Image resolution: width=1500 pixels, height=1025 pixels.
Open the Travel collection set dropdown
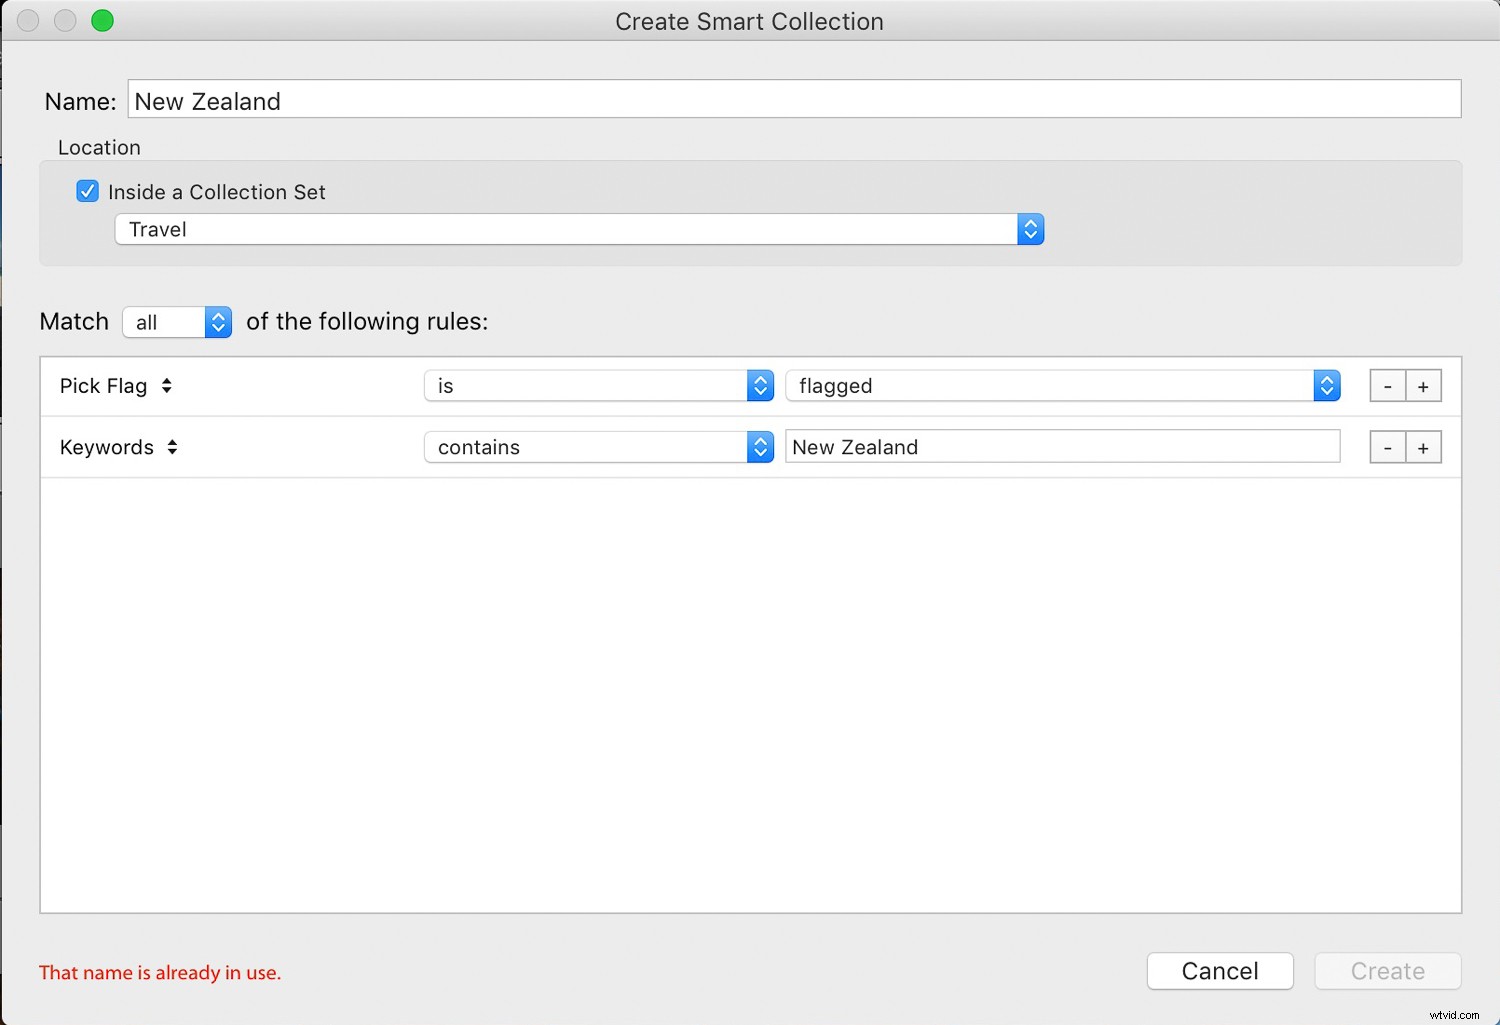(x=580, y=229)
